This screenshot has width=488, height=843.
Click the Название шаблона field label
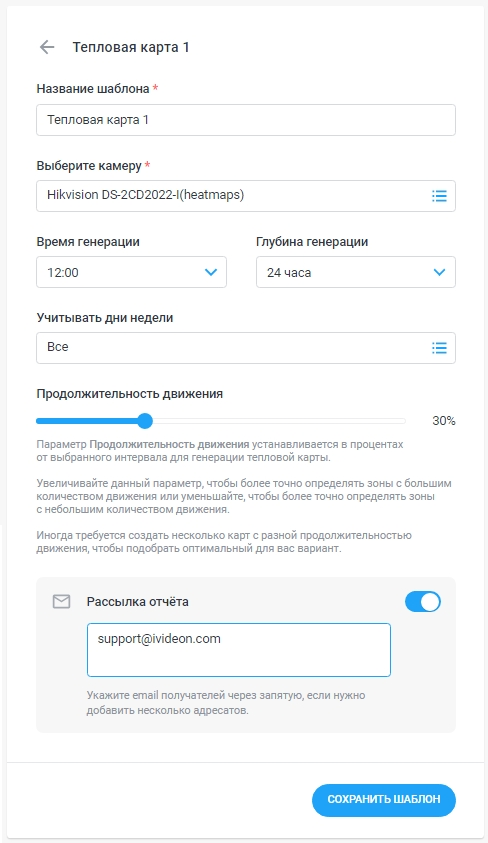[93, 89]
